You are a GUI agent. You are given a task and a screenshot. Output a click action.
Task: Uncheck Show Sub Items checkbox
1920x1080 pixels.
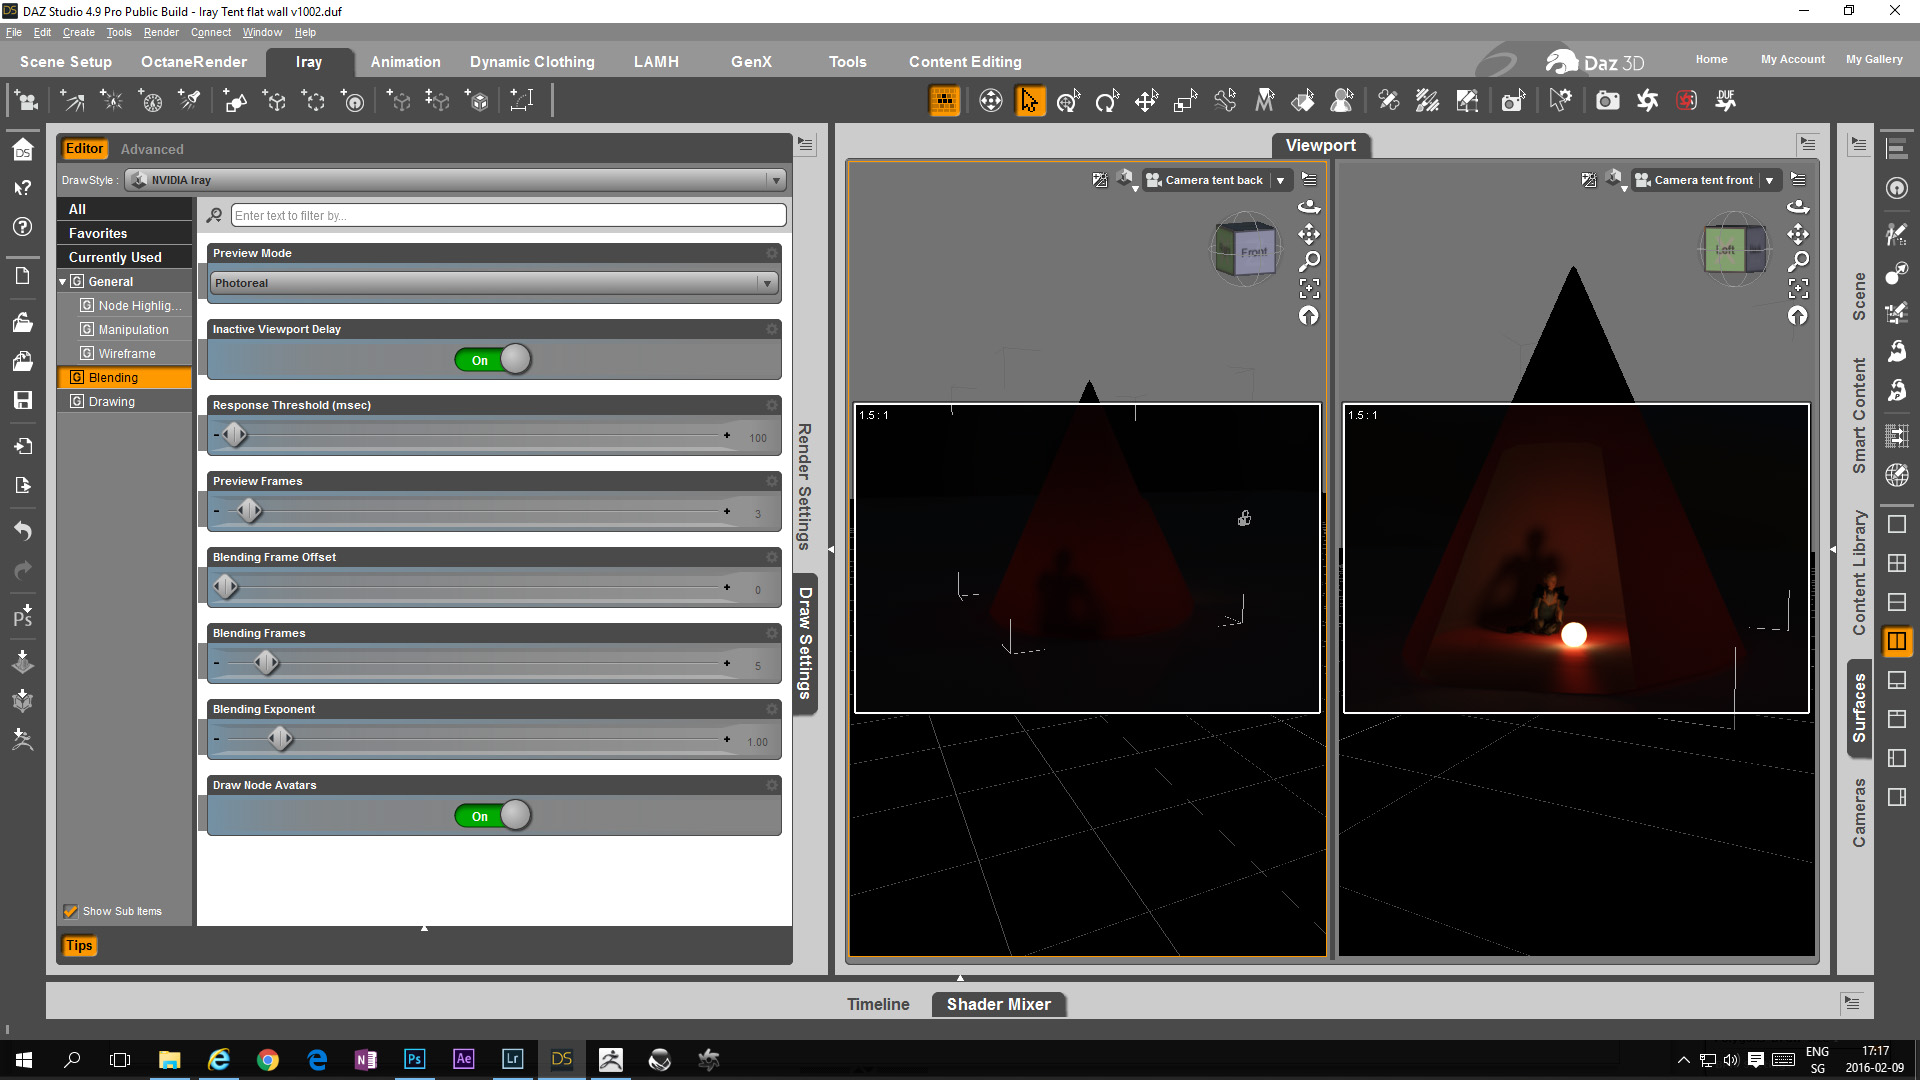click(x=71, y=911)
